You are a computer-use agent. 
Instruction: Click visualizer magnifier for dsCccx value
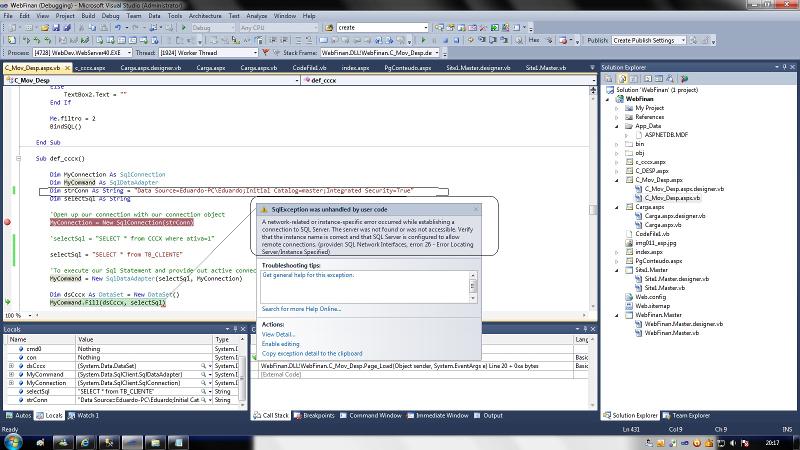[203, 366]
